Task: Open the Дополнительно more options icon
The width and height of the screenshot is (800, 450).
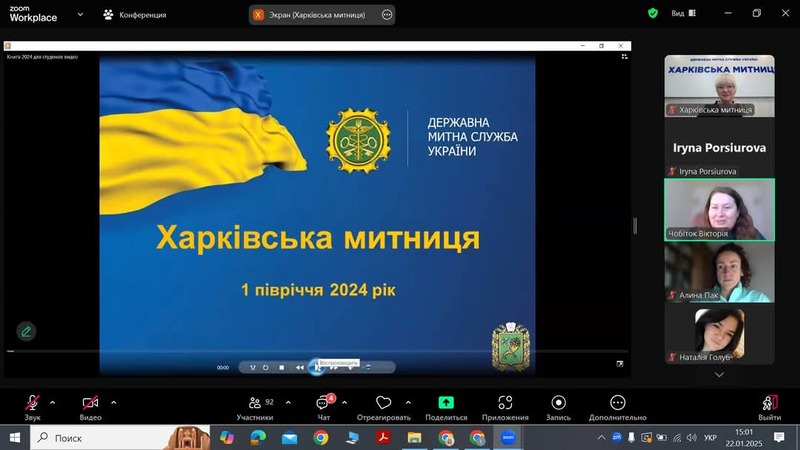Action: tap(617, 403)
